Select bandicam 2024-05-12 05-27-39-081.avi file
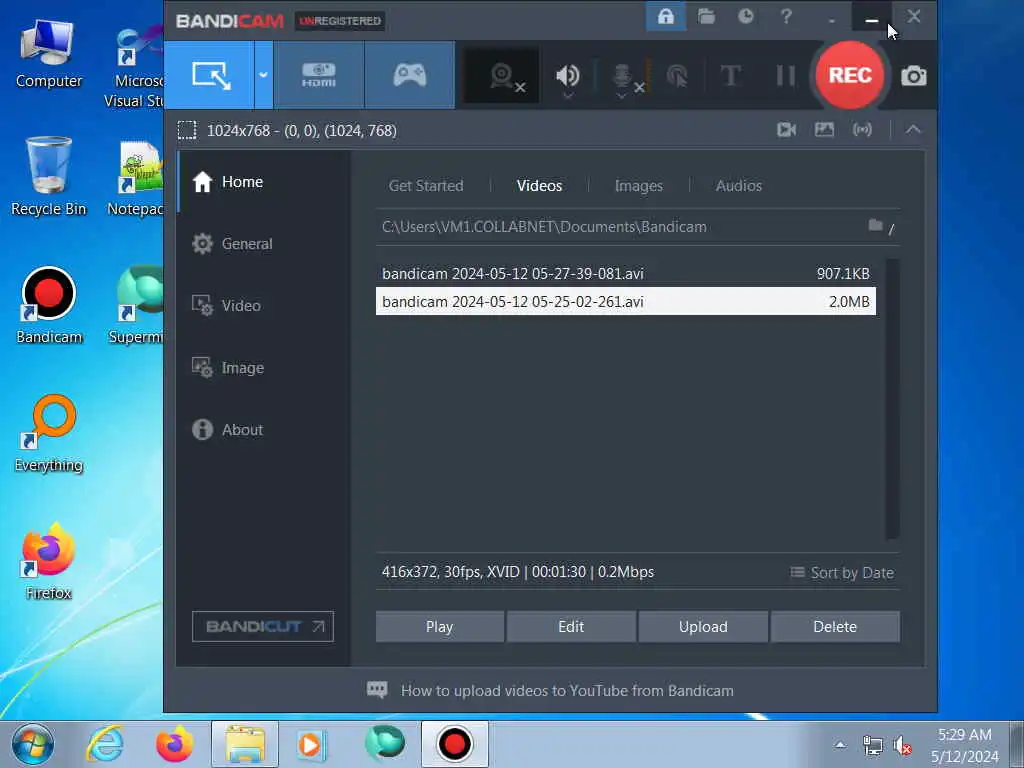Image resolution: width=1024 pixels, height=768 pixels. tap(626, 274)
